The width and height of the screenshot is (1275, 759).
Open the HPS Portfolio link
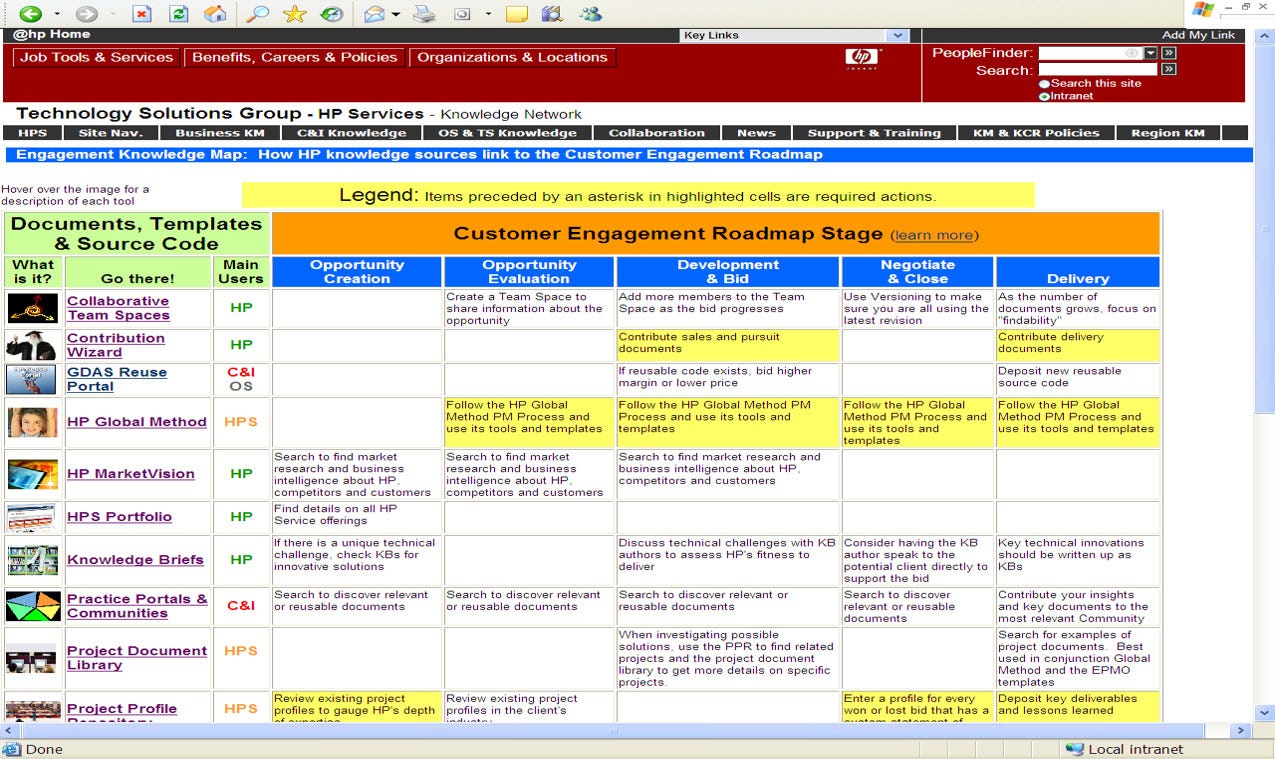coord(119,517)
